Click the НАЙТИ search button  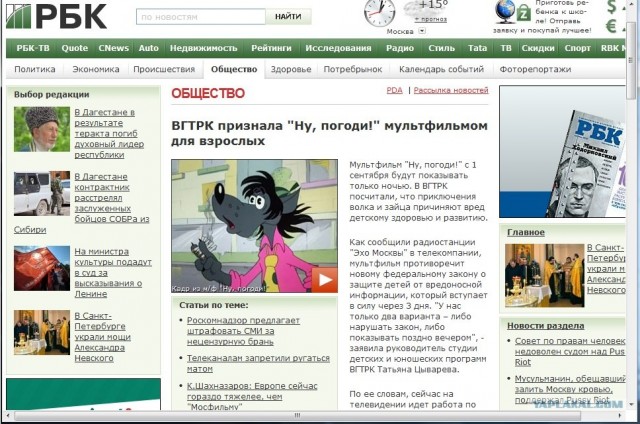pyautogui.click(x=288, y=17)
